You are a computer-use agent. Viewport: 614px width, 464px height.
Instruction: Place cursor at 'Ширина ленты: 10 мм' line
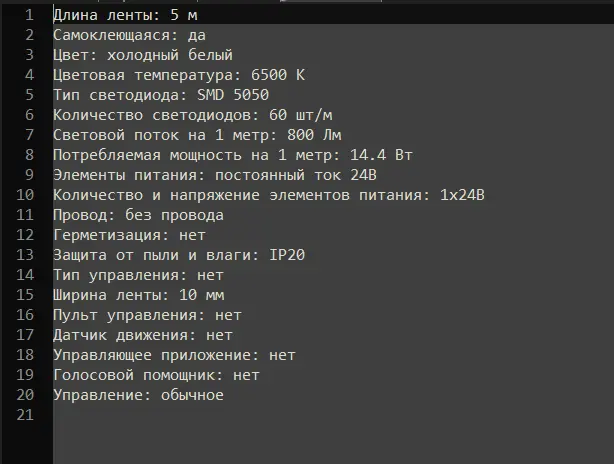[139, 295]
